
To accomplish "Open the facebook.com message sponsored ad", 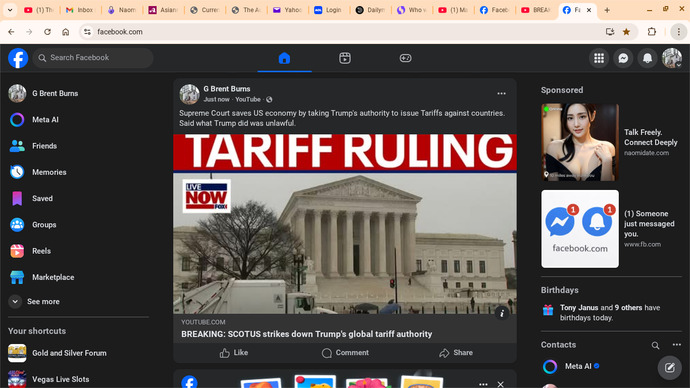I will coord(611,229).
